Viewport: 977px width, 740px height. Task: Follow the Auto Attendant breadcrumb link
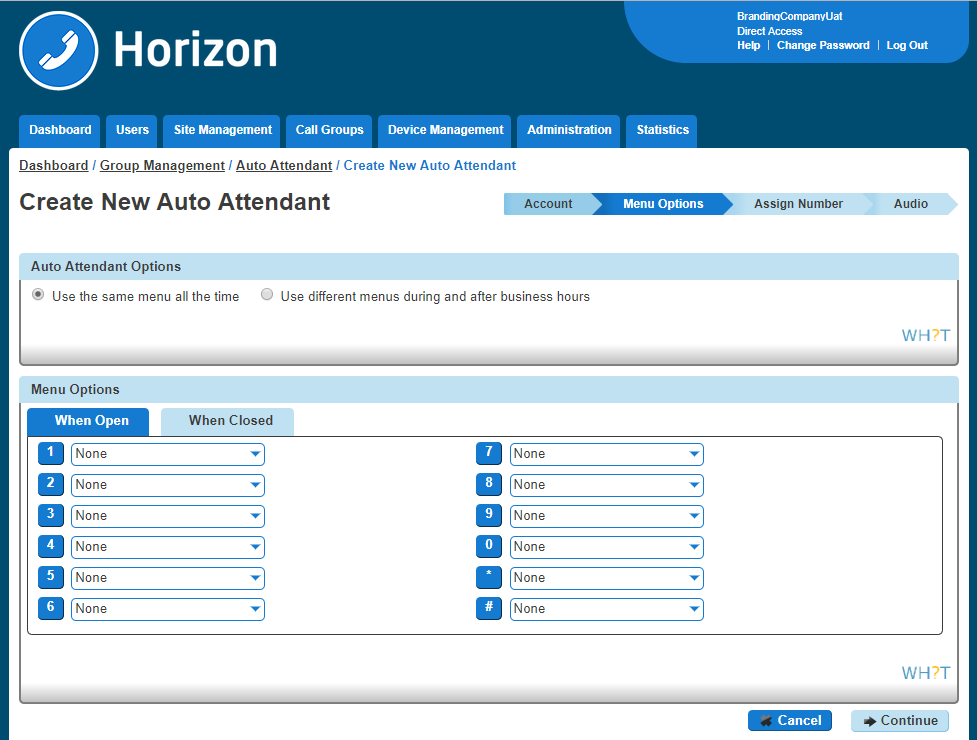click(x=284, y=166)
